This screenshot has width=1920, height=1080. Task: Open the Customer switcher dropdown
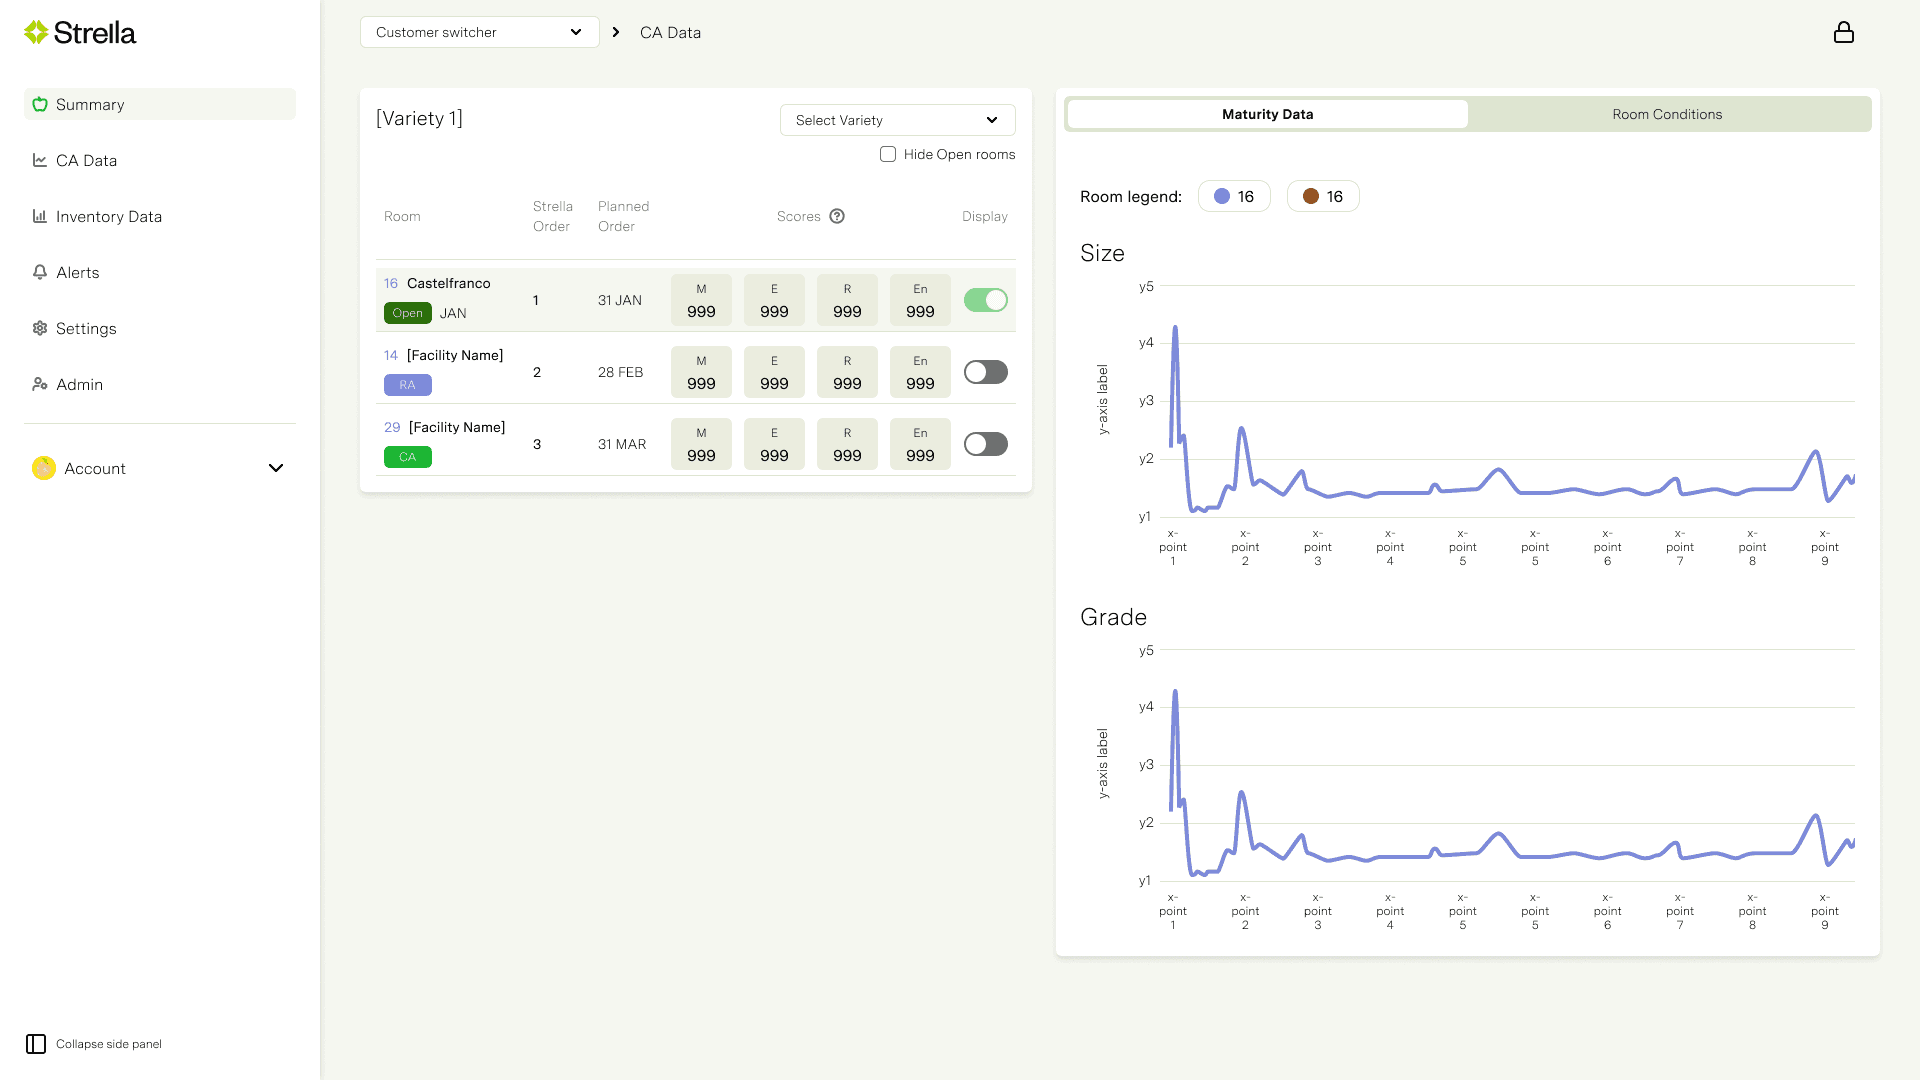coord(479,32)
